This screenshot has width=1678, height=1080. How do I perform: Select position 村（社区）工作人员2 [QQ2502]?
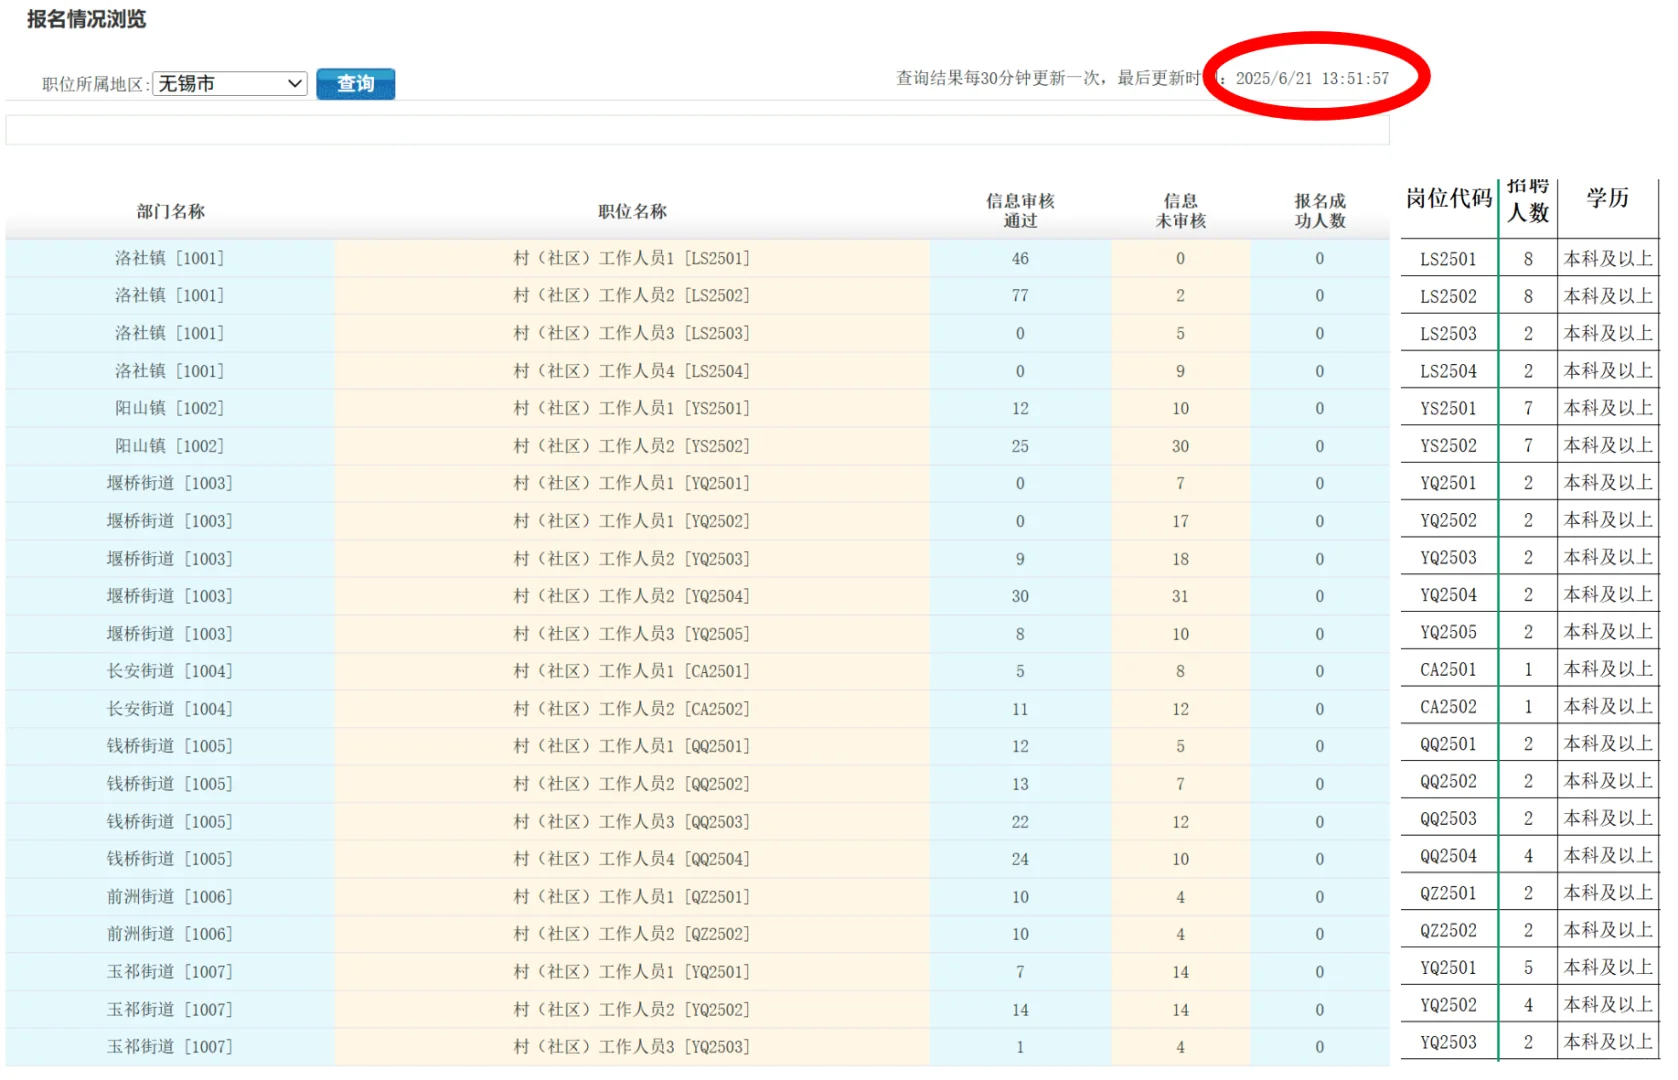pyautogui.click(x=632, y=784)
